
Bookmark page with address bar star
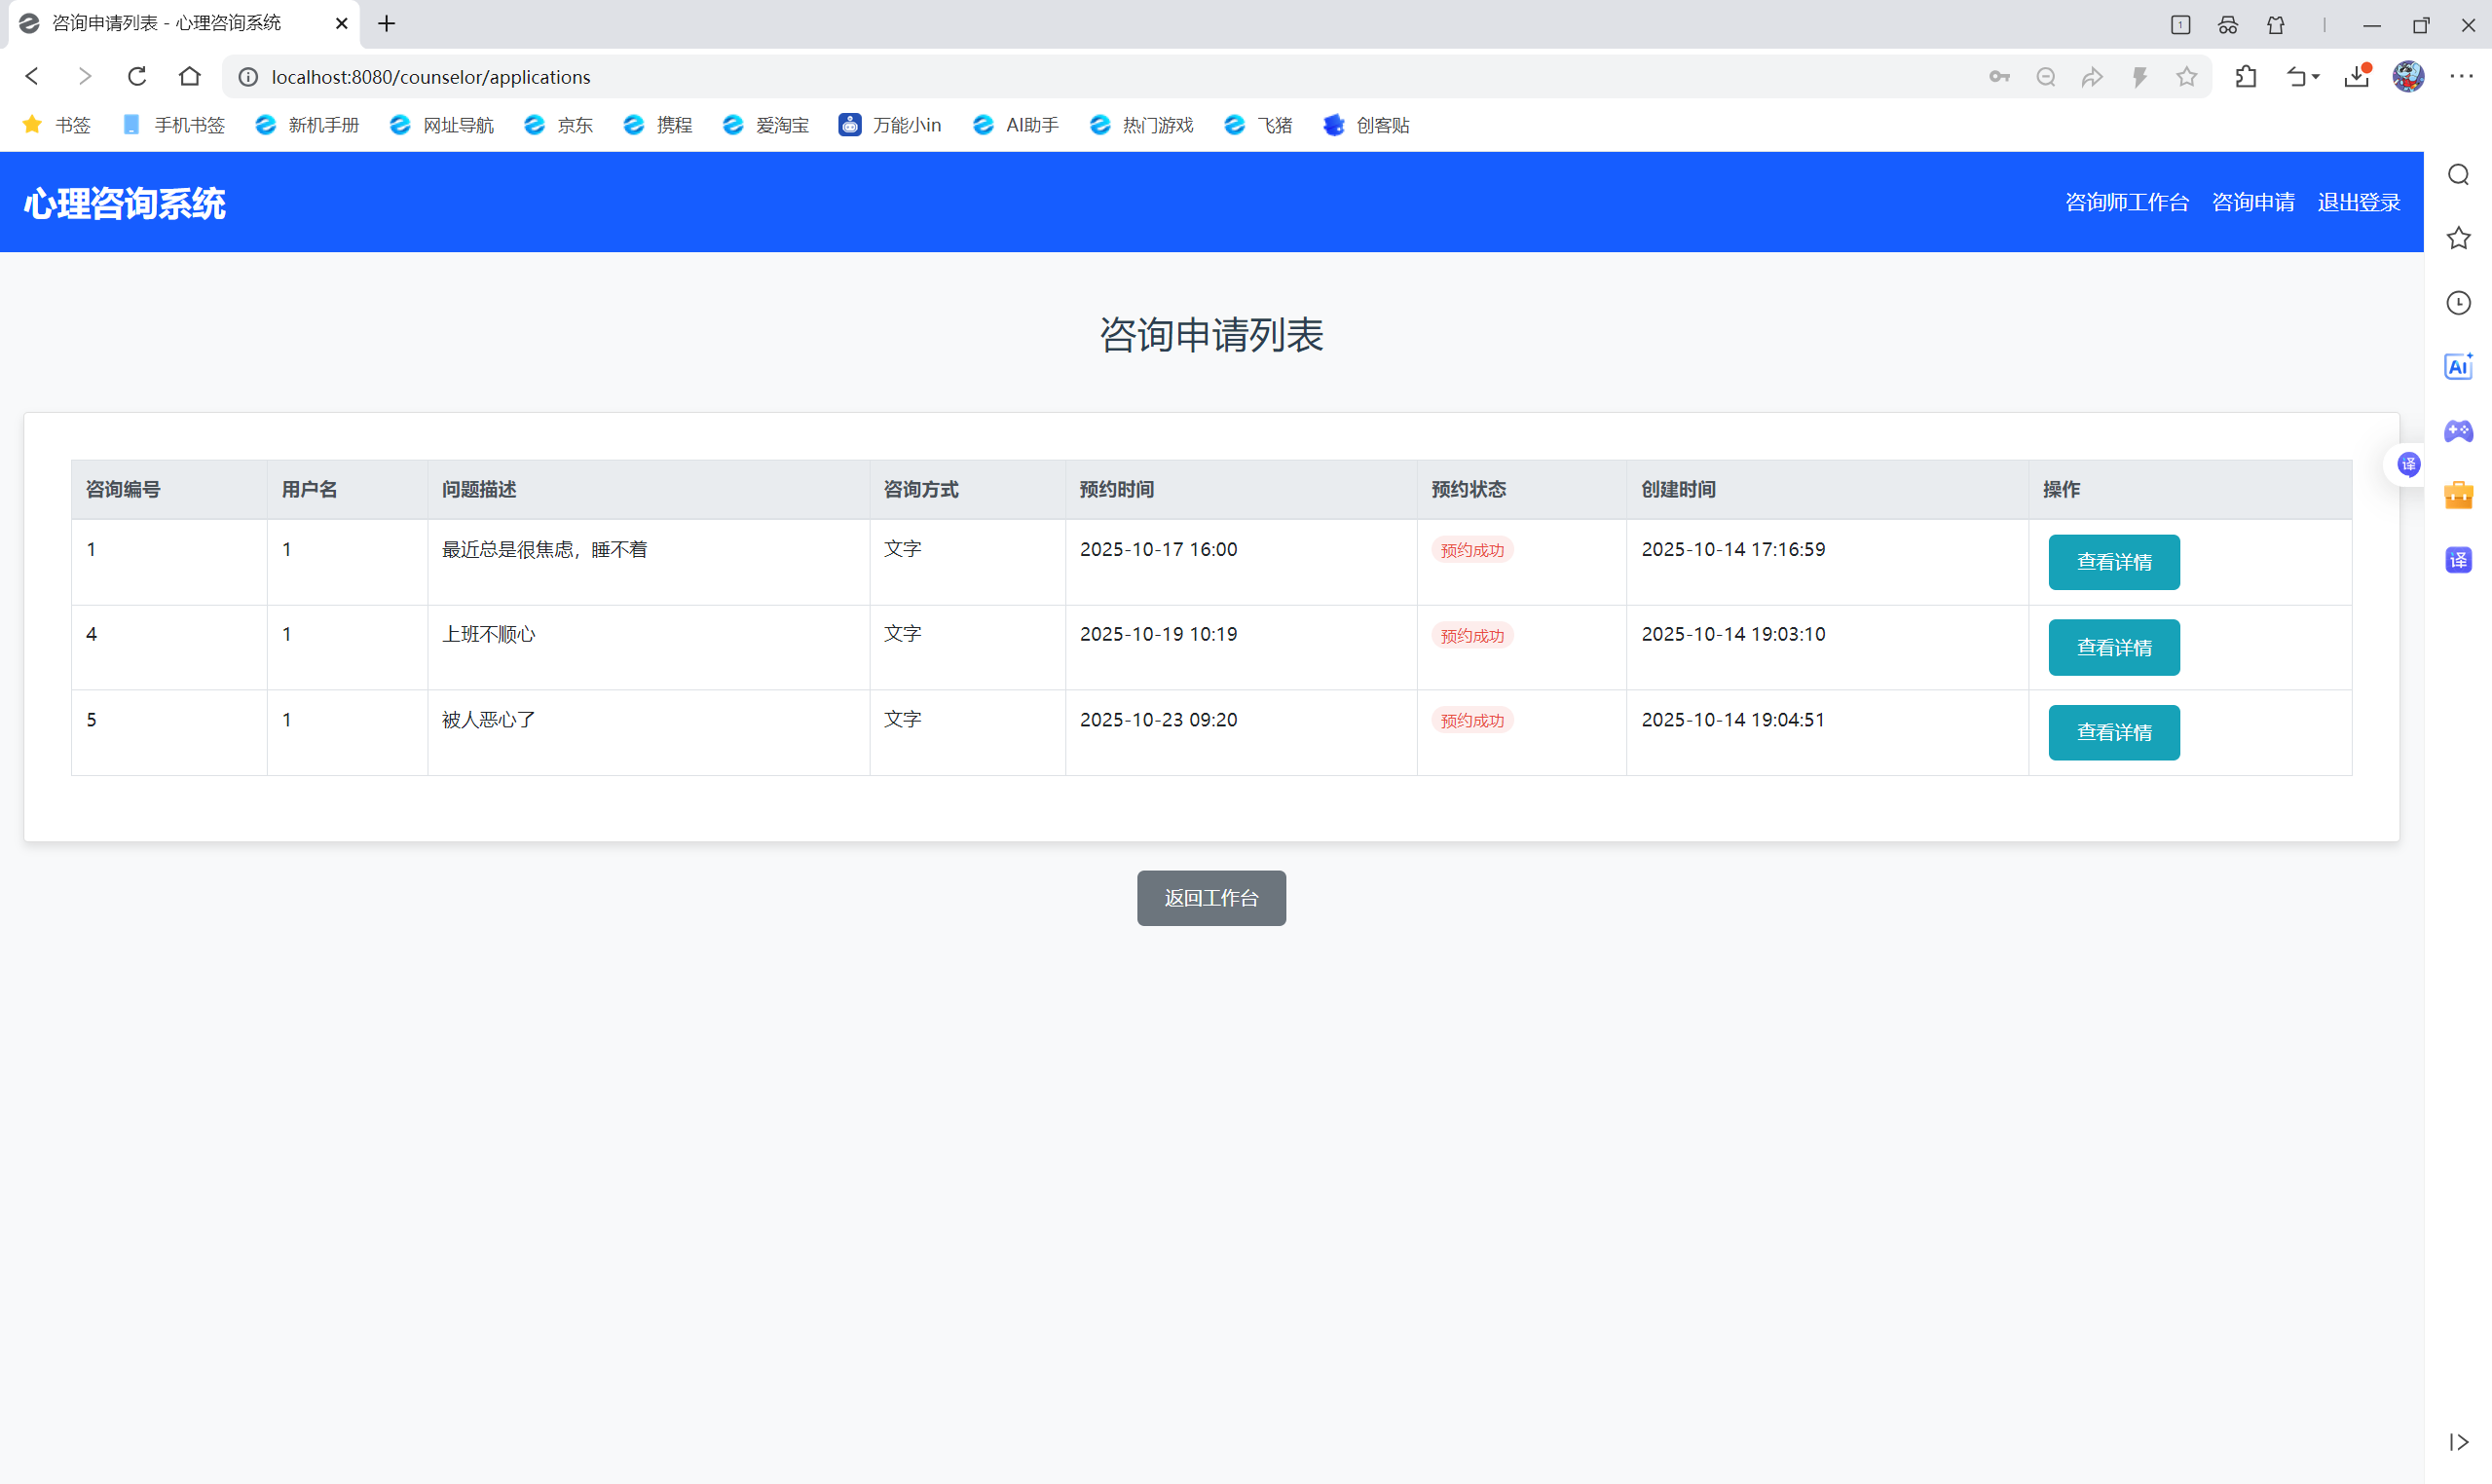(x=2187, y=76)
